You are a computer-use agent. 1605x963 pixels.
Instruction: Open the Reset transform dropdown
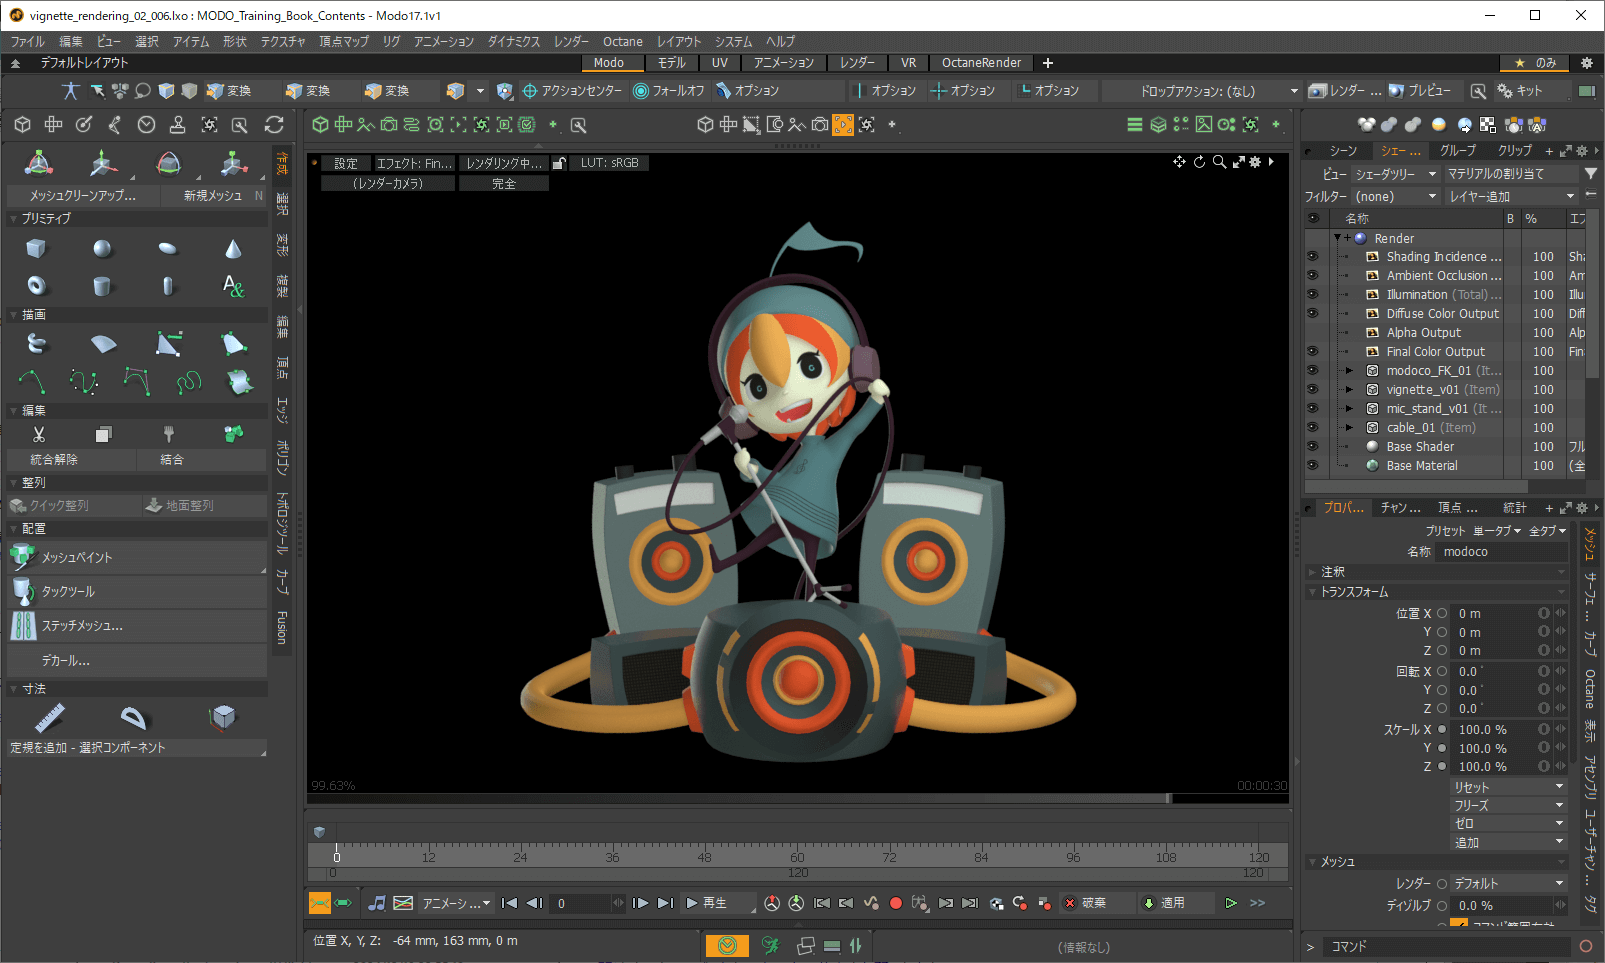[x=1508, y=787]
